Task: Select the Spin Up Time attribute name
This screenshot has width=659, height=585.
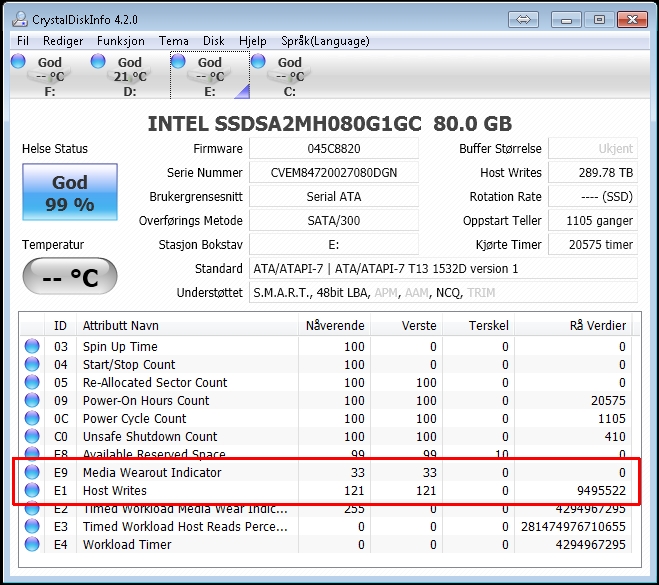Action: tap(120, 346)
